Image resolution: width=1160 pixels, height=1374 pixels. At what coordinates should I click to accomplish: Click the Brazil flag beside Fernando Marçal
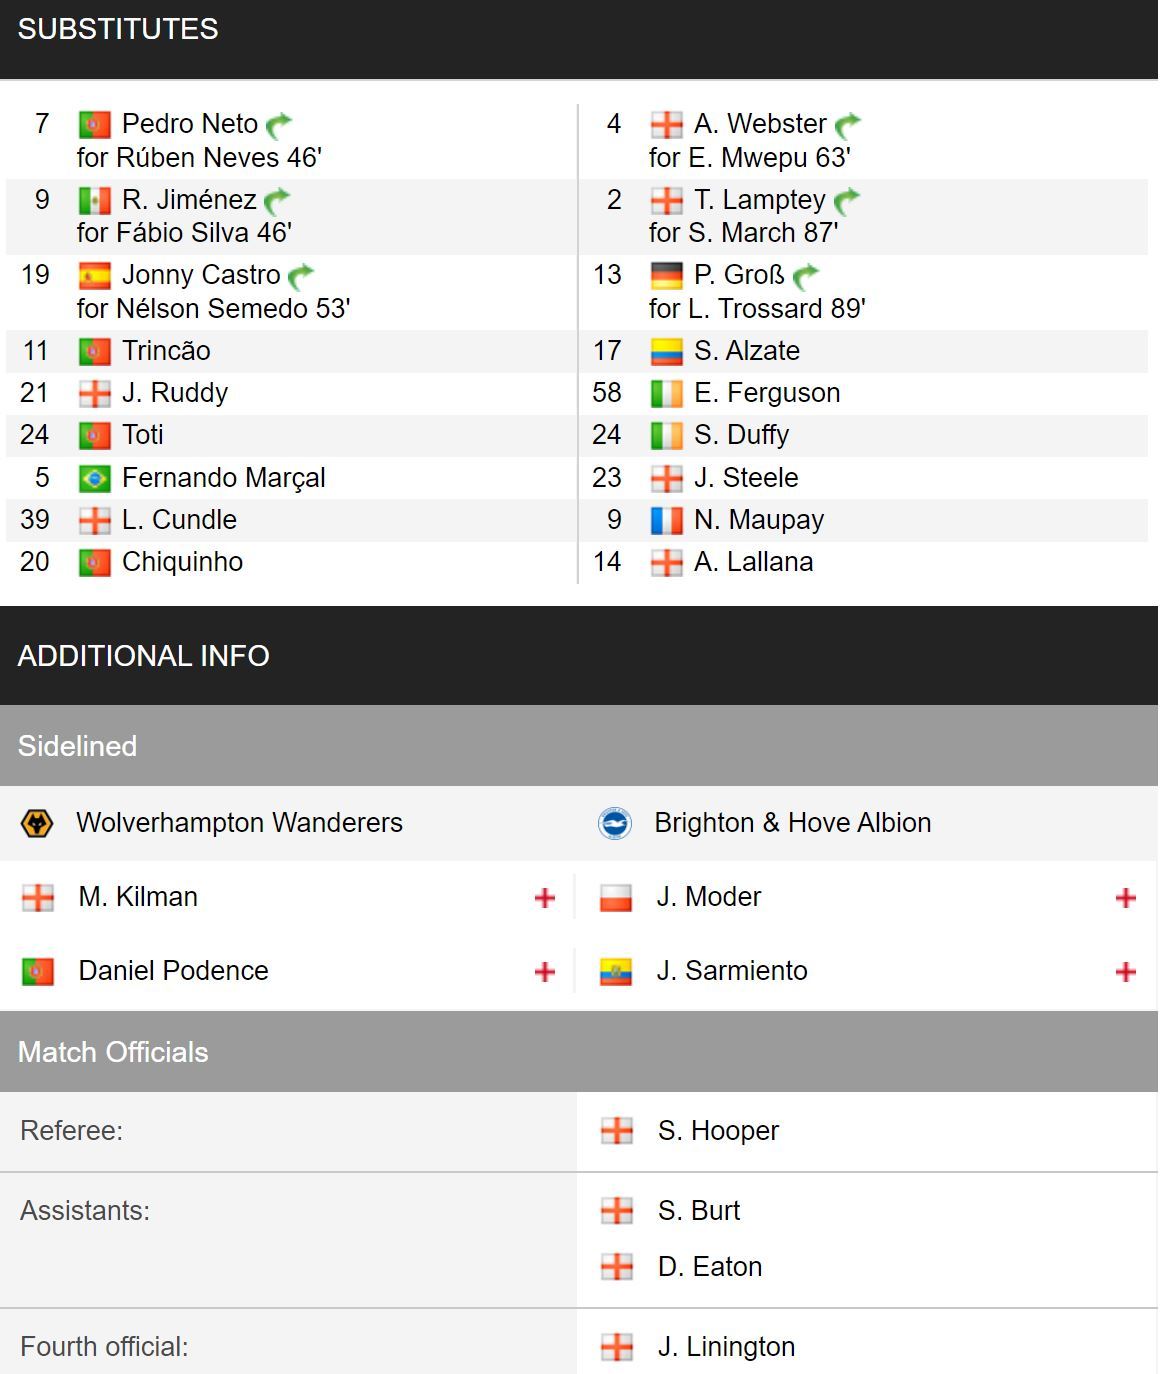point(94,479)
